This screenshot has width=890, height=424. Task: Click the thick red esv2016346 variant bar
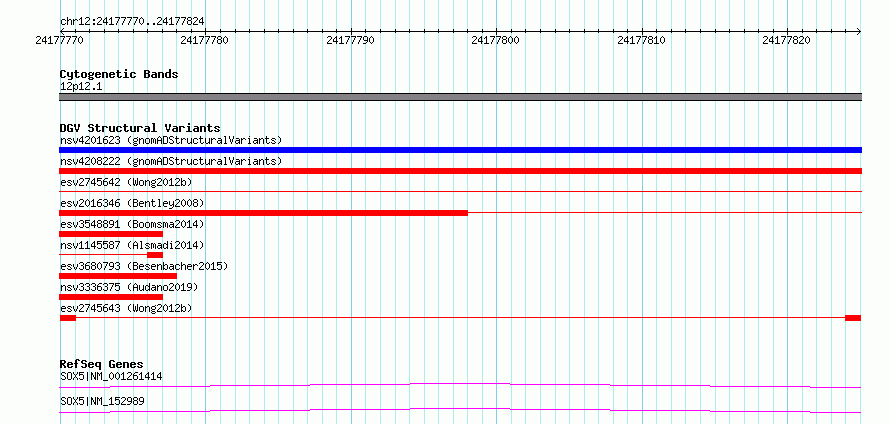click(x=263, y=213)
